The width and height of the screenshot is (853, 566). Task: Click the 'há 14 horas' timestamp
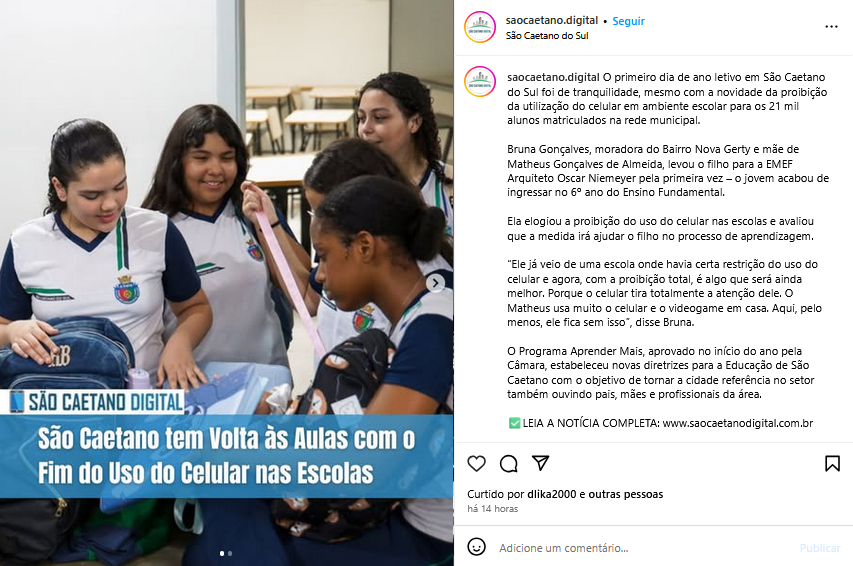(x=492, y=509)
